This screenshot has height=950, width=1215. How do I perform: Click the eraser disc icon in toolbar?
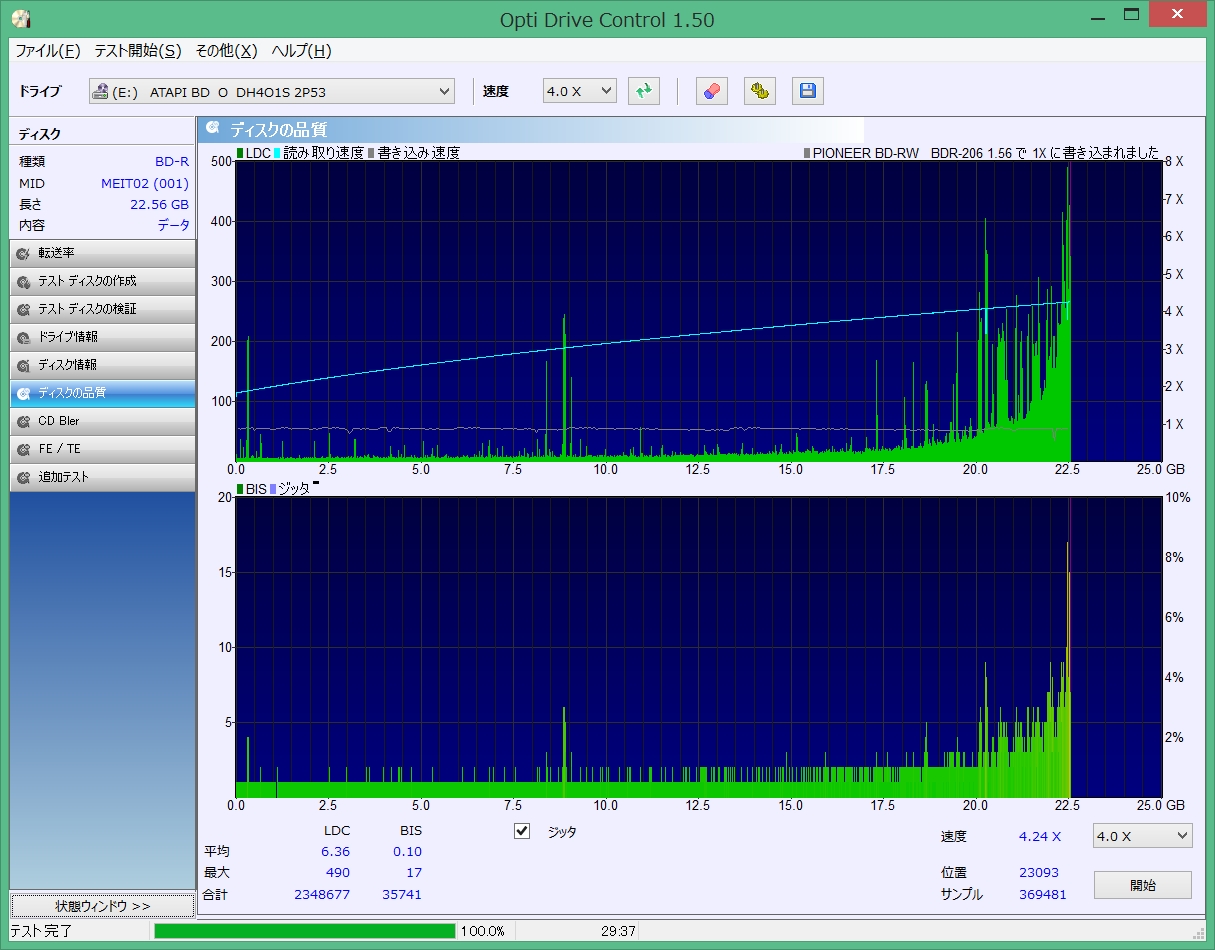711,91
